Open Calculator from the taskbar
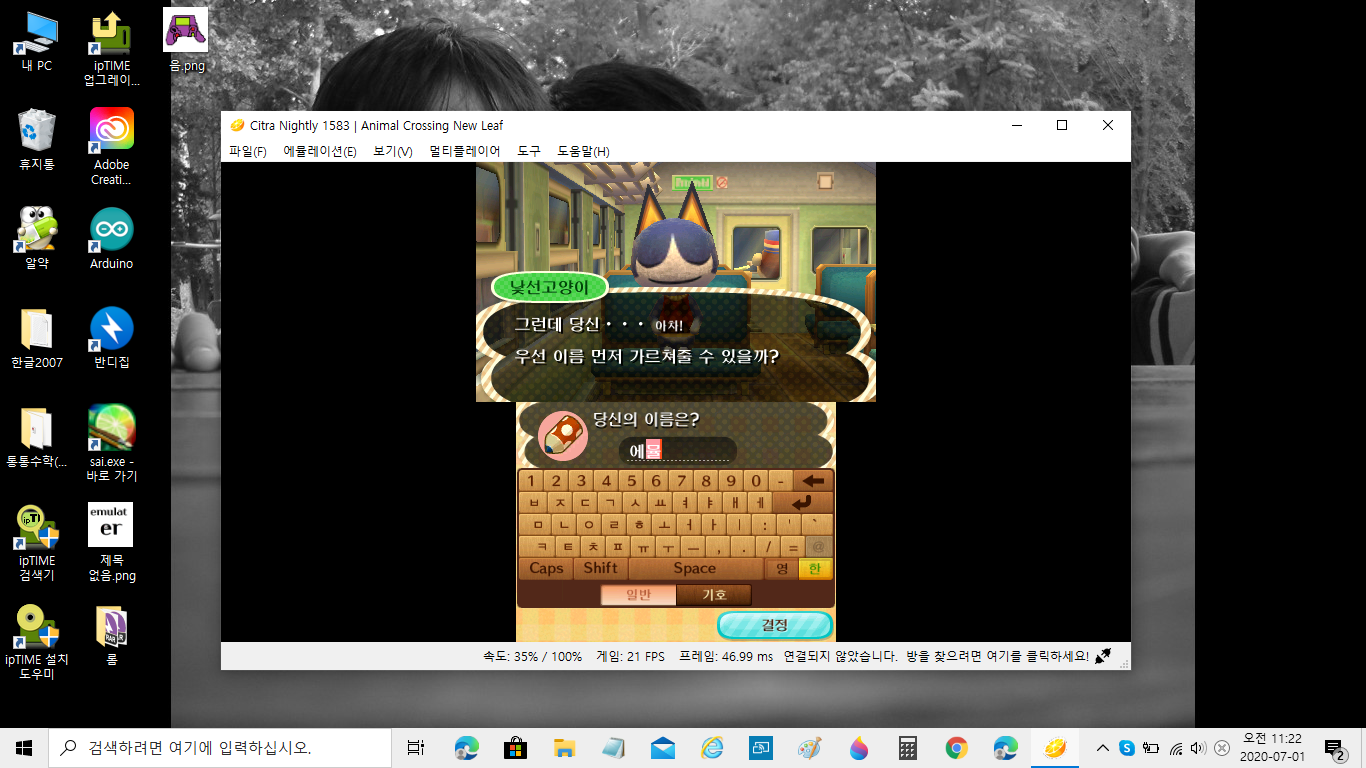This screenshot has width=1366, height=768. [908, 747]
